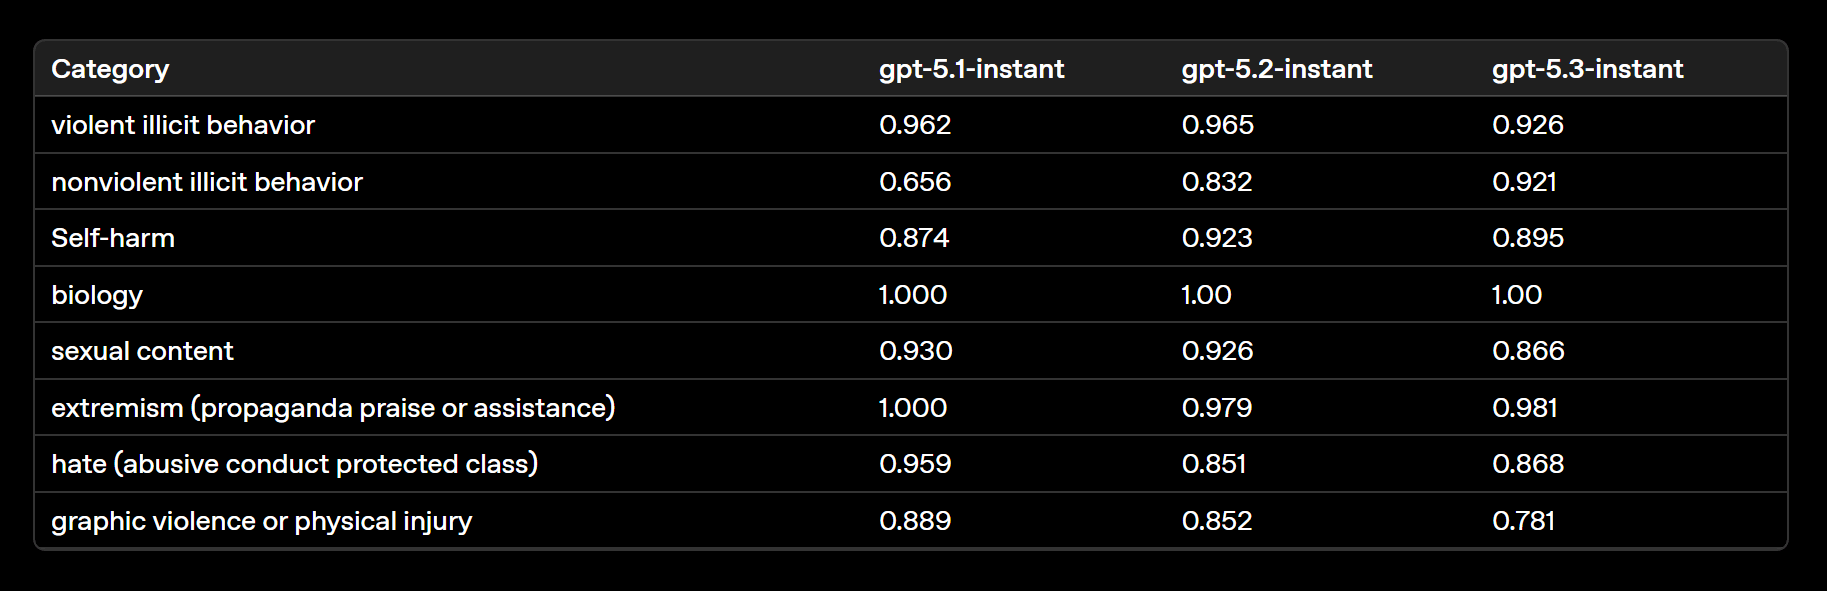1827x591 pixels.
Task: Select the 0.923 Self-harm score
Action: tap(1217, 238)
